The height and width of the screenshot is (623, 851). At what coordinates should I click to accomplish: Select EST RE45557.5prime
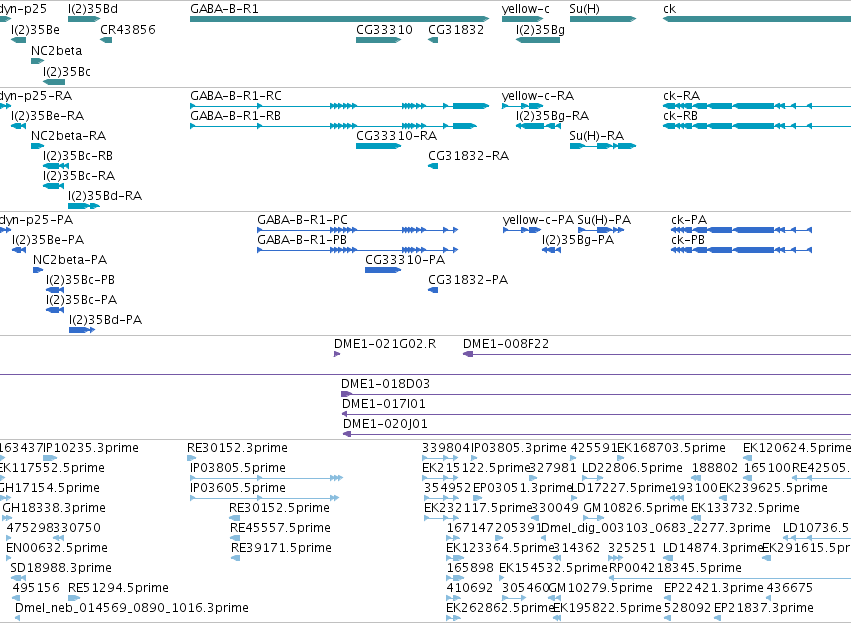pos(281,529)
